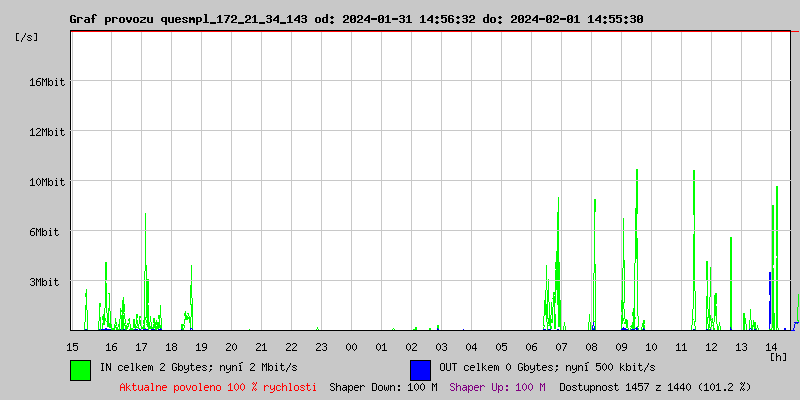The width and height of the screenshot is (800, 400).
Task: Click the graph title 'Graf provozu' text
Action: click(112, 19)
